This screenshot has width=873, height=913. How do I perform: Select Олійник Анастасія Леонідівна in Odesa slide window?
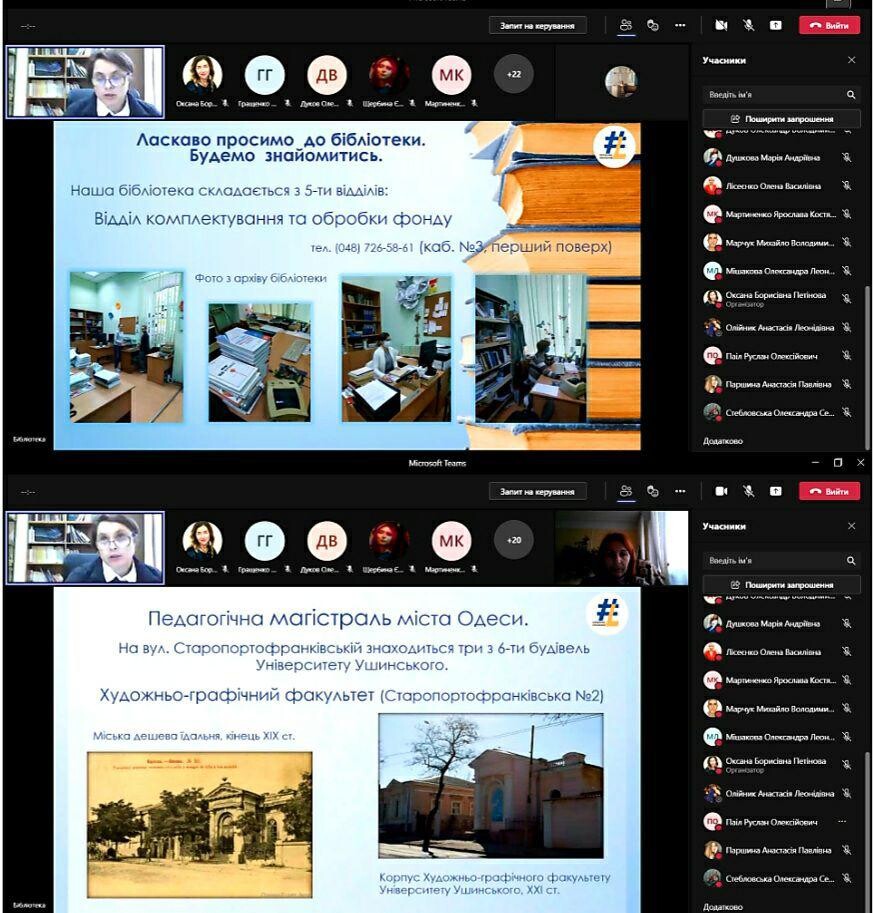pyautogui.click(x=778, y=793)
